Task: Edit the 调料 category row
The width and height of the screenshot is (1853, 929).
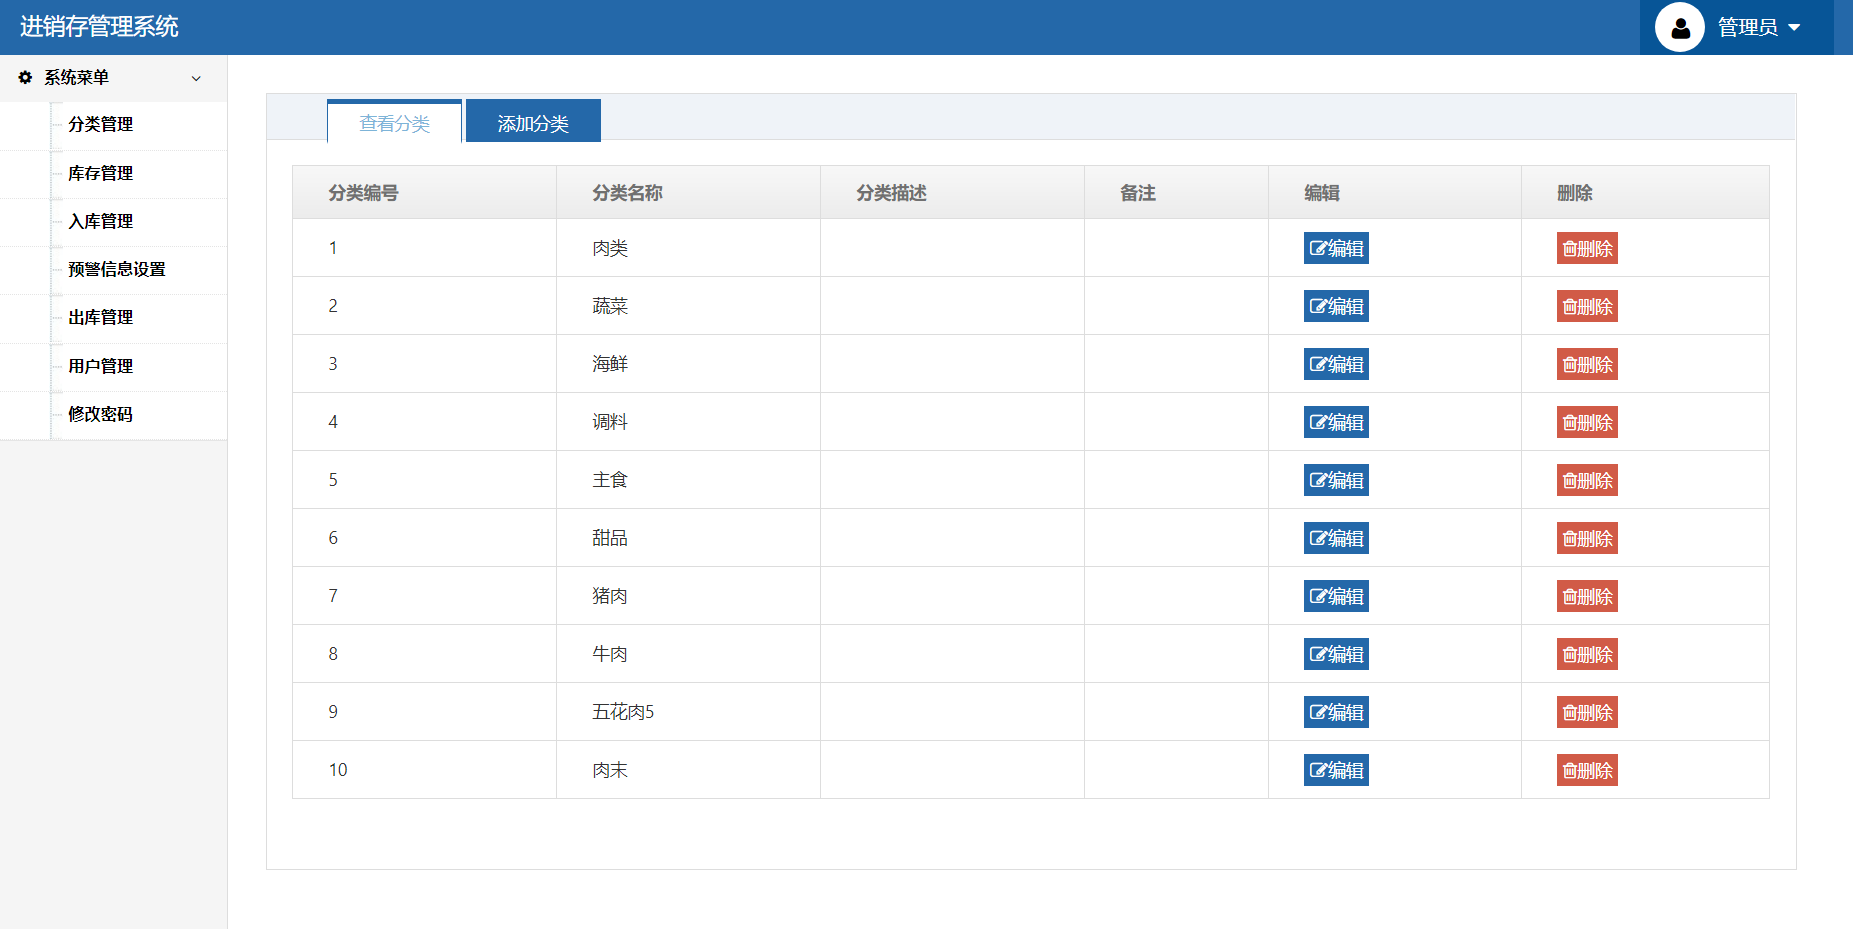Action: 1336,422
